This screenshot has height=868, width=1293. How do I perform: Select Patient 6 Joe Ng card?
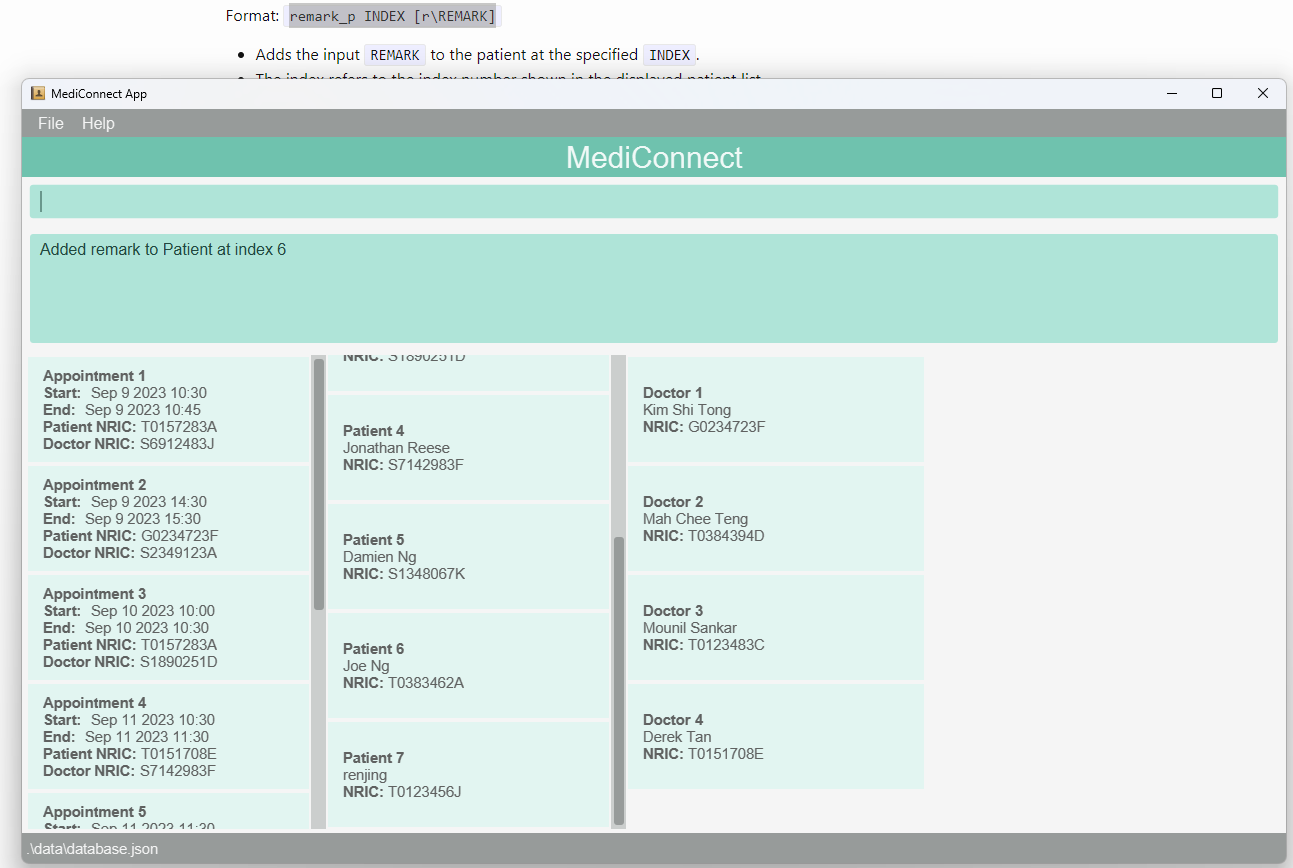(x=468, y=665)
